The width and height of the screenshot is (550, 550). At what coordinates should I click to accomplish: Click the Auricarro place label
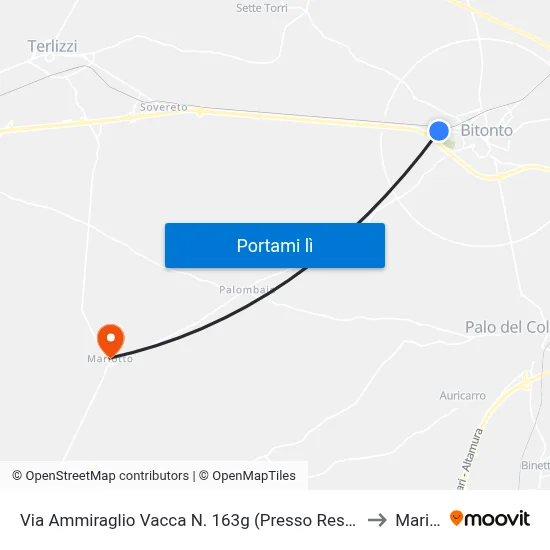463,396
